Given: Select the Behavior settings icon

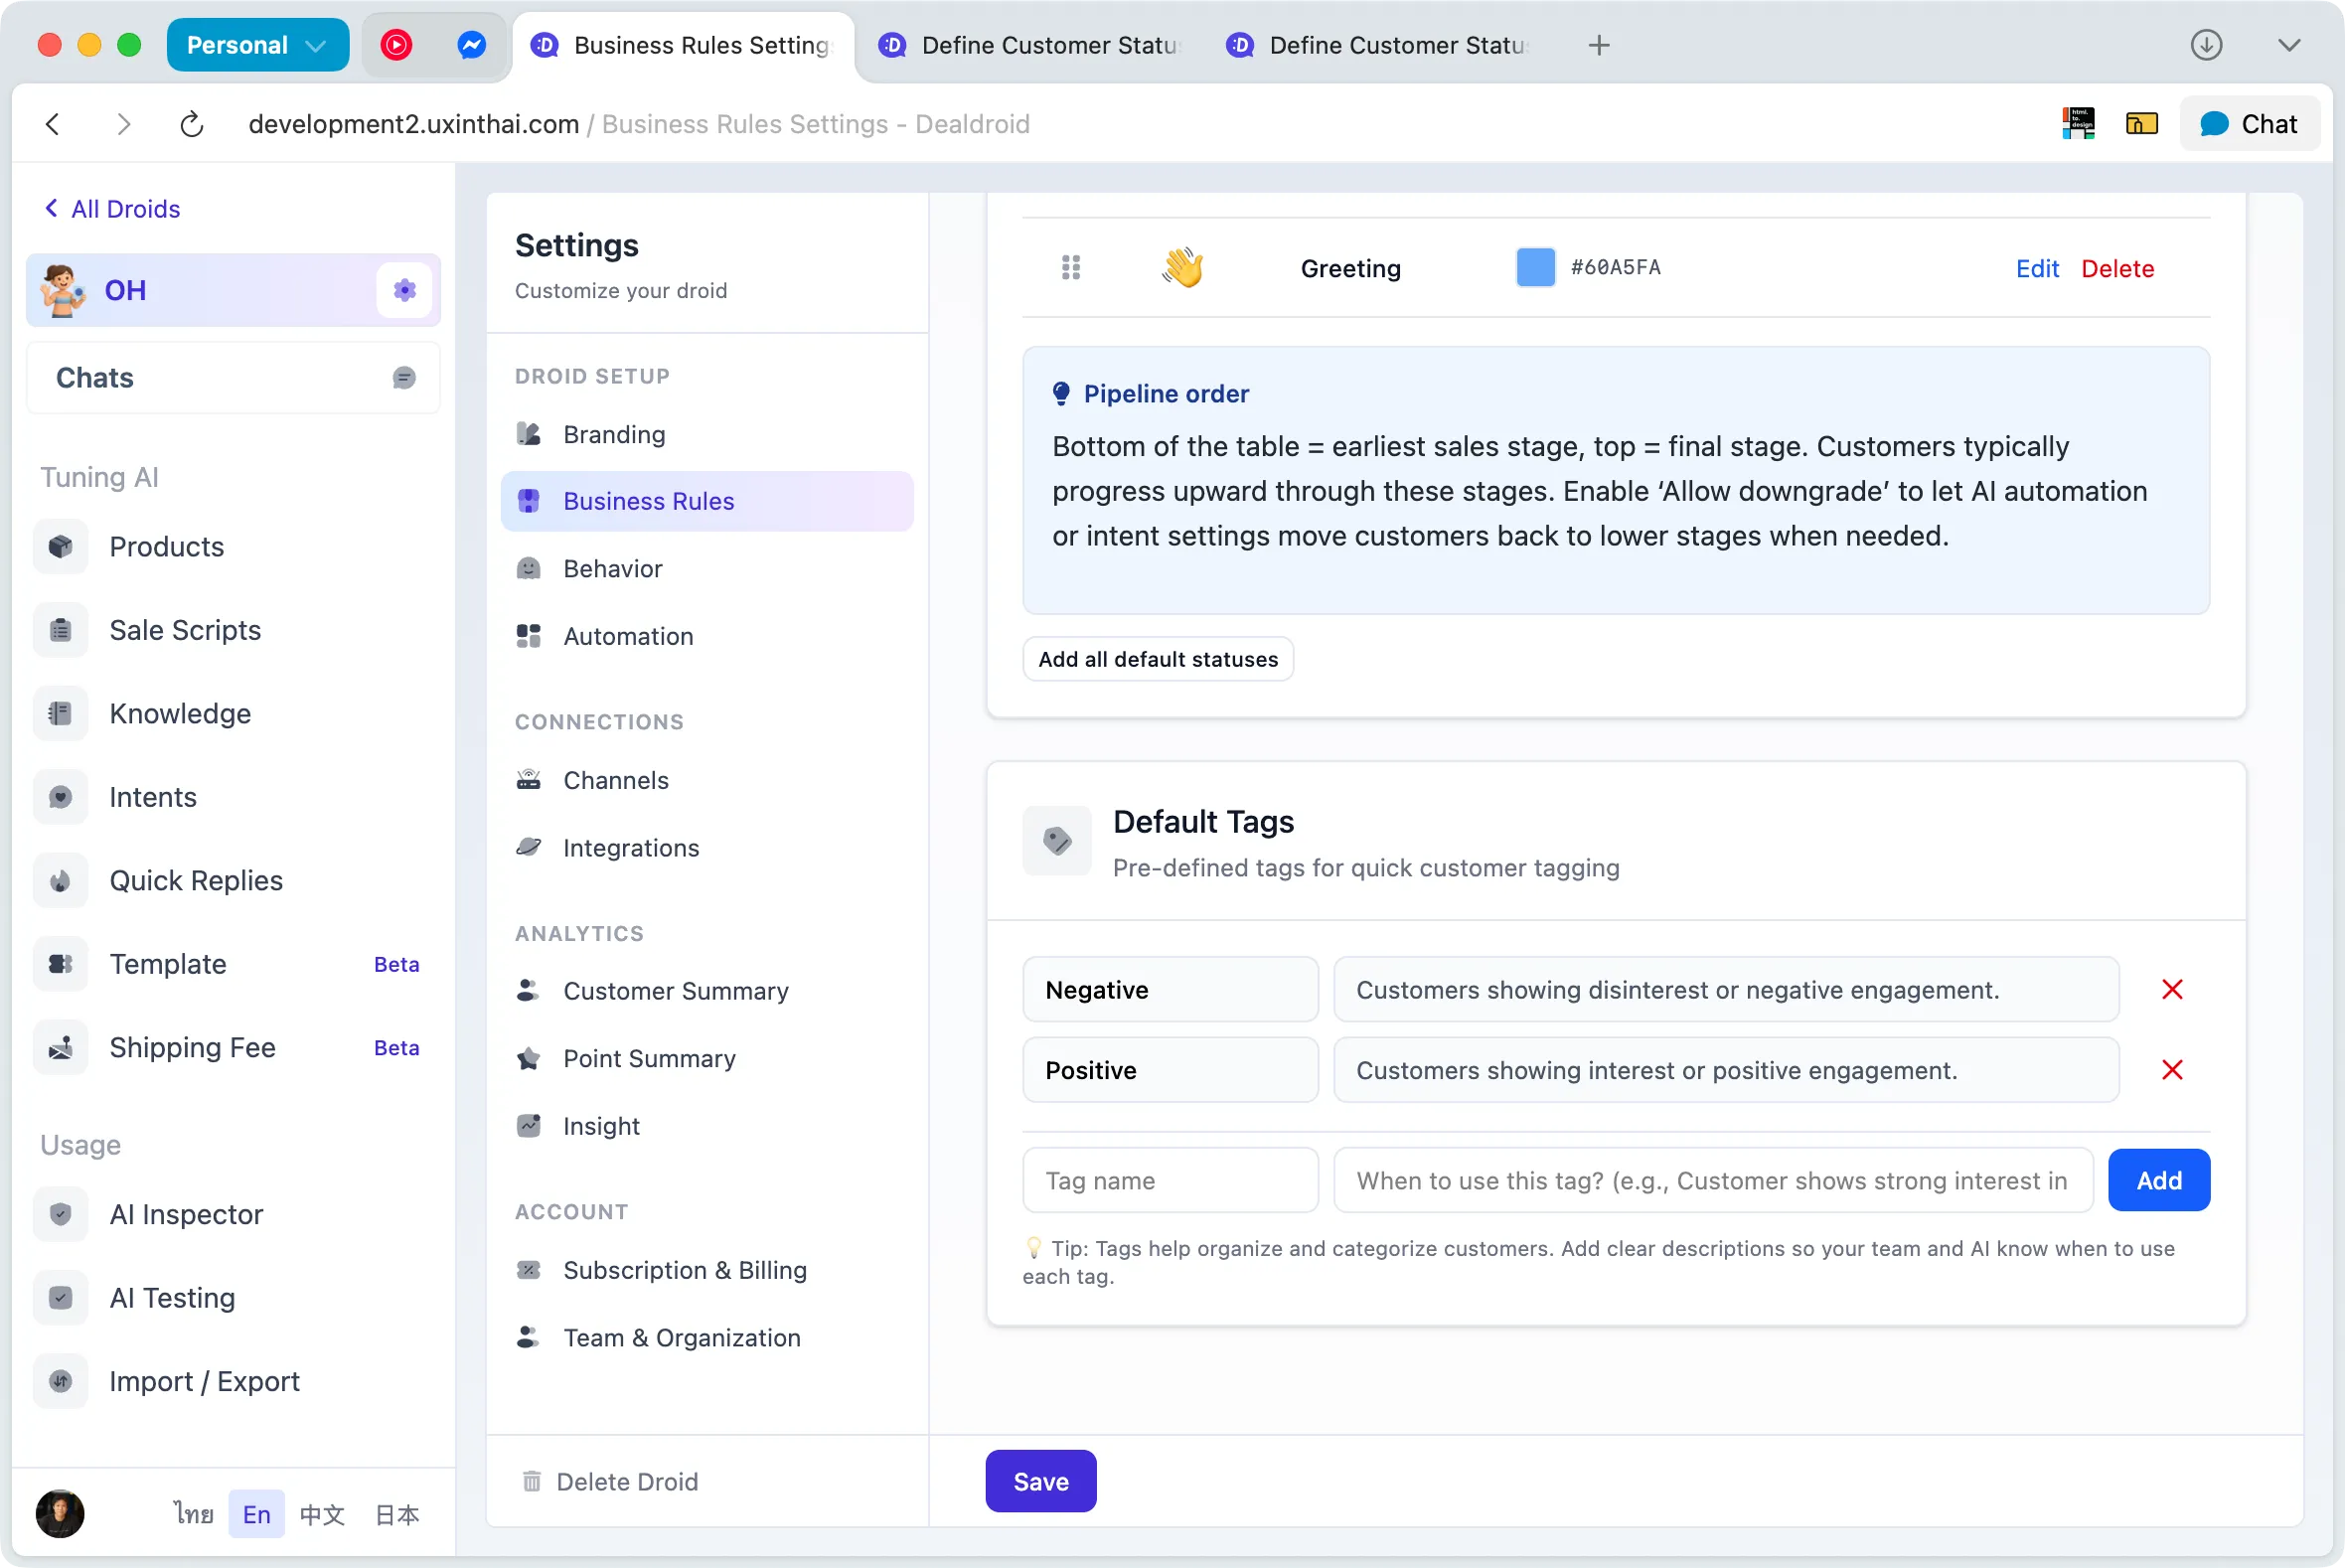Looking at the screenshot, I should (x=529, y=568).
